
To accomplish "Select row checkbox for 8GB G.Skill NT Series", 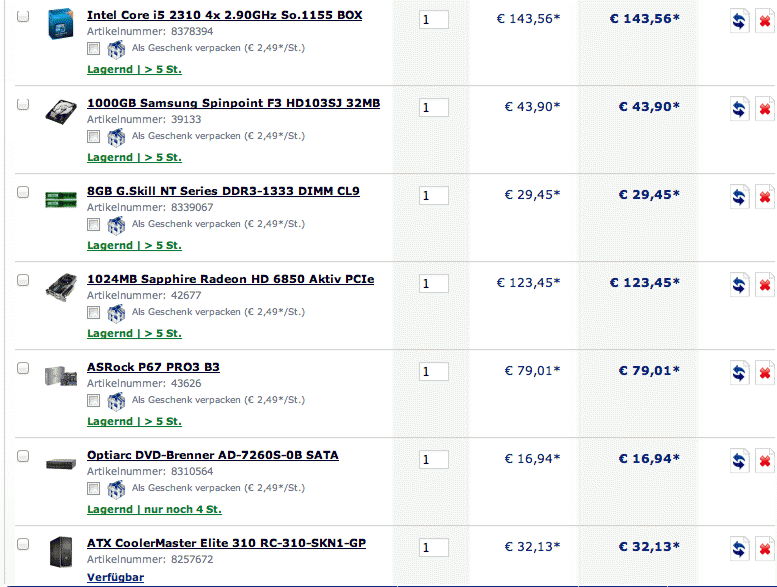I will (23, 192).
